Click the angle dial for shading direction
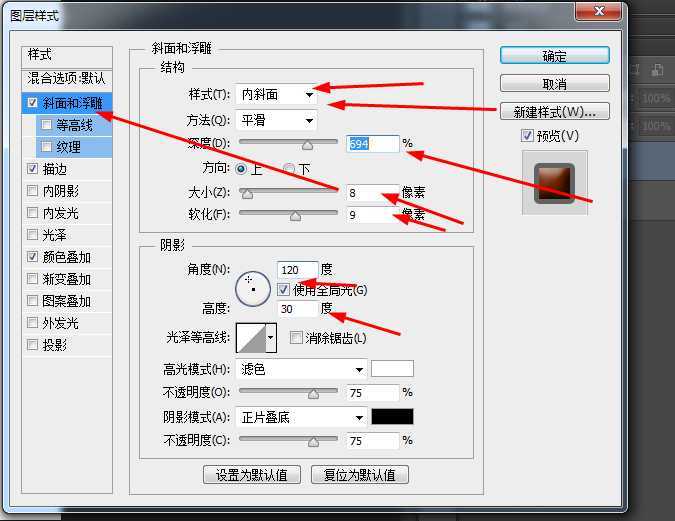The image size is (675, 521). [x=252, y=289]
